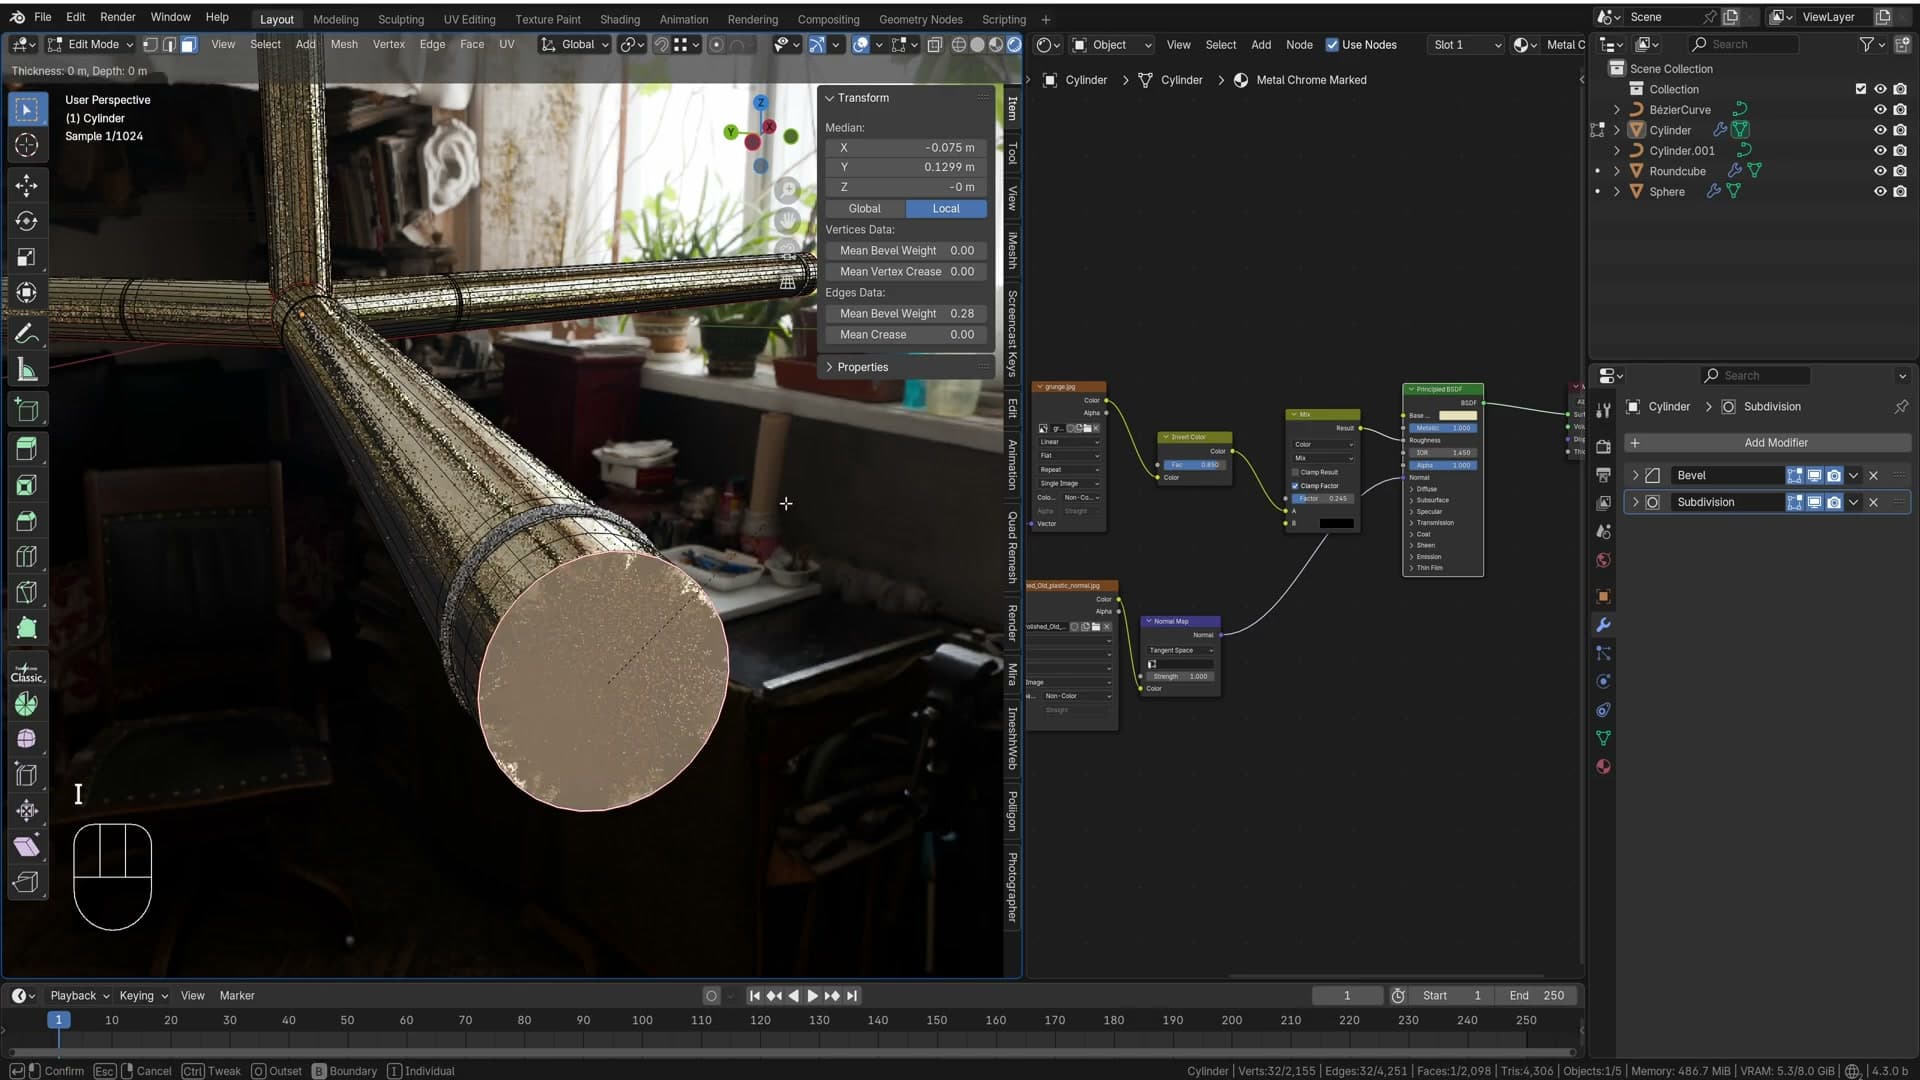Image resolution: width=1920 pixels, height=1080 pixels.
Task: Hide the Sphere object in viewport
Action: [1880, 192]
